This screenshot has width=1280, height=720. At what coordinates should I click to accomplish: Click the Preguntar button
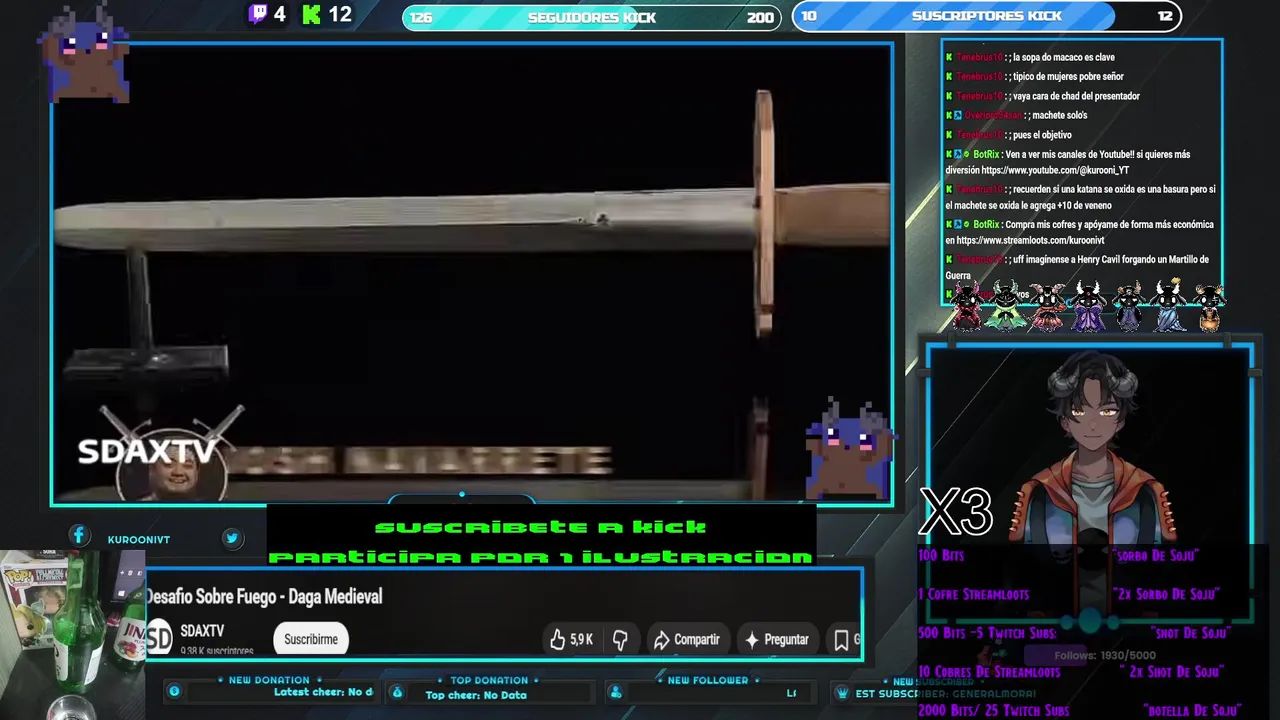[x=776, y=639]
